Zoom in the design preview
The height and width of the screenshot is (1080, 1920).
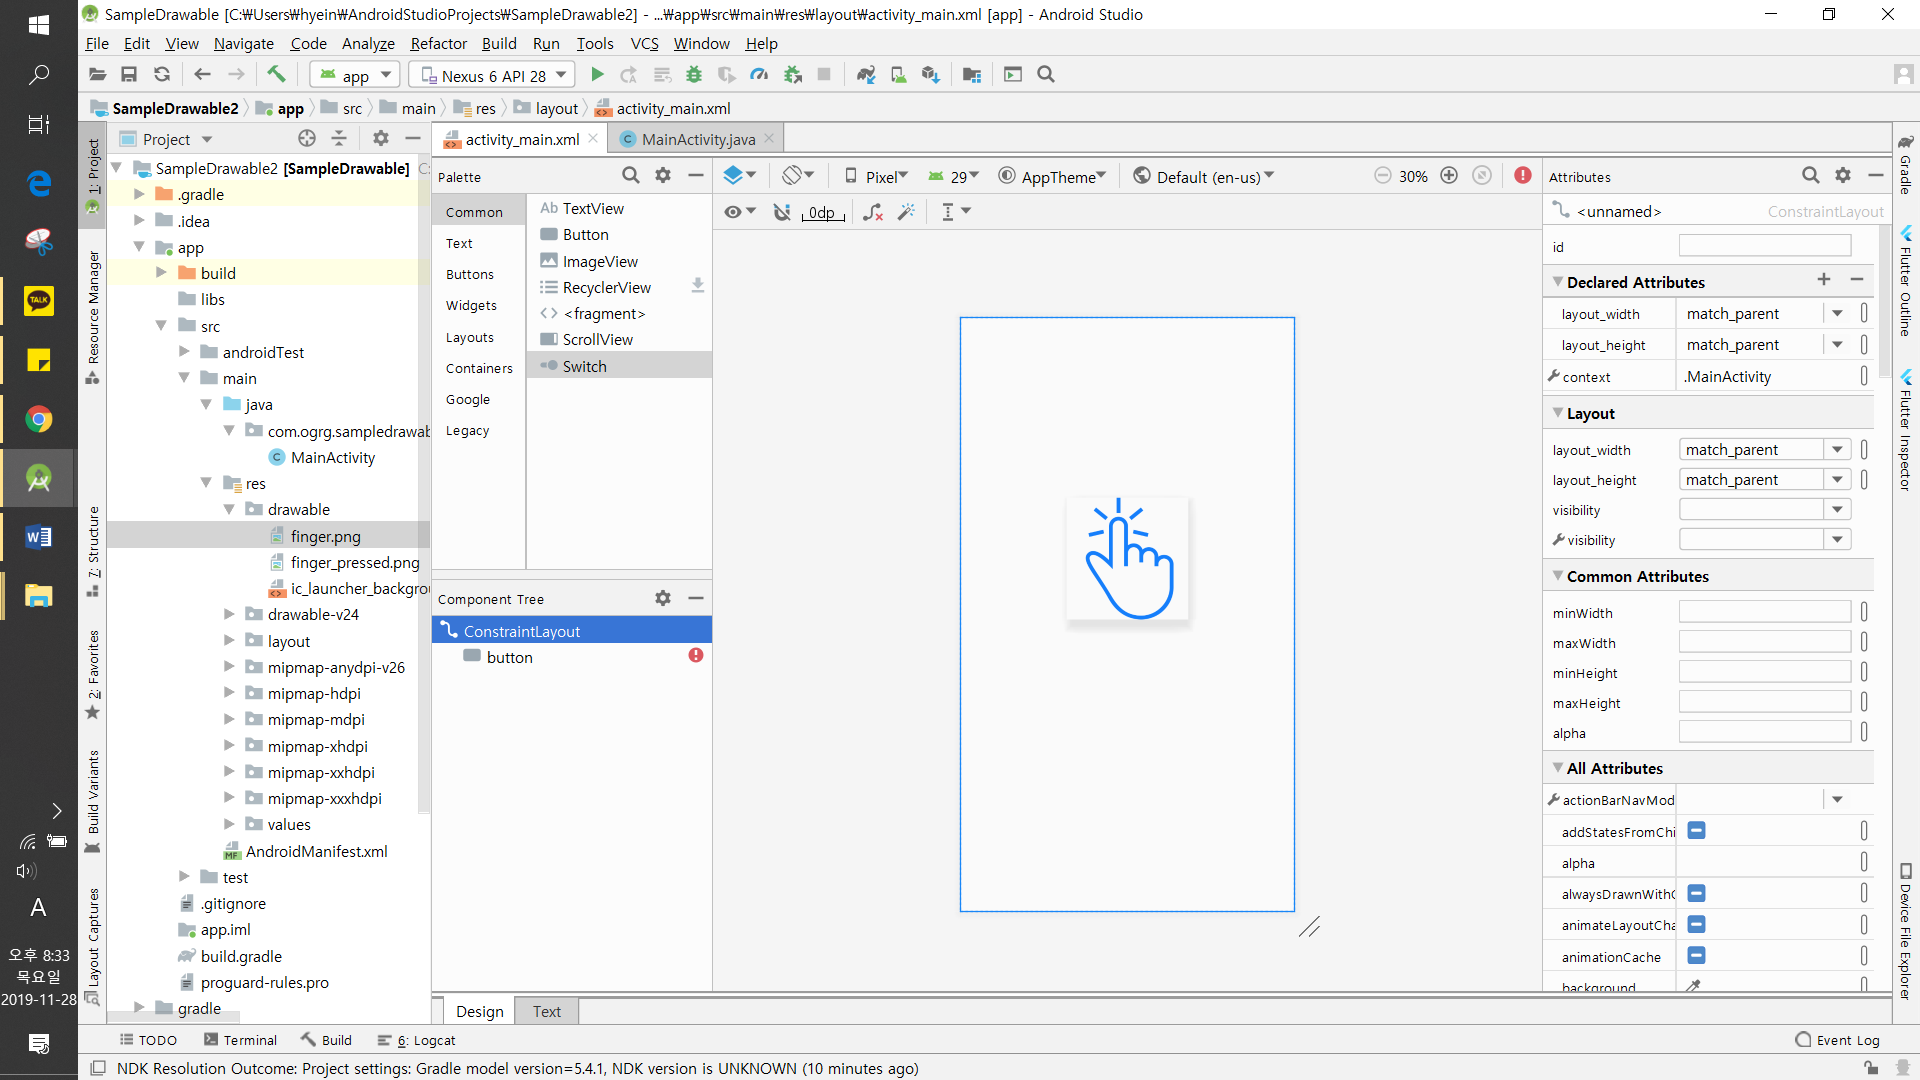(x=1449, y=176)
